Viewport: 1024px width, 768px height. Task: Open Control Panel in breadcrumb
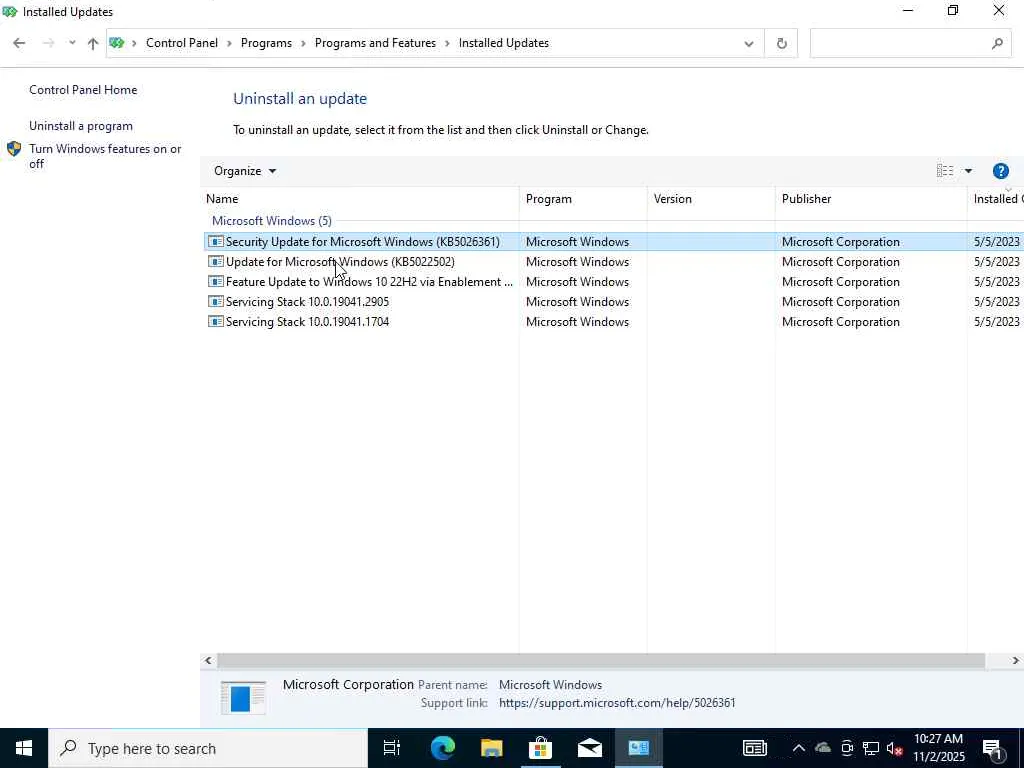pos(182,43)
